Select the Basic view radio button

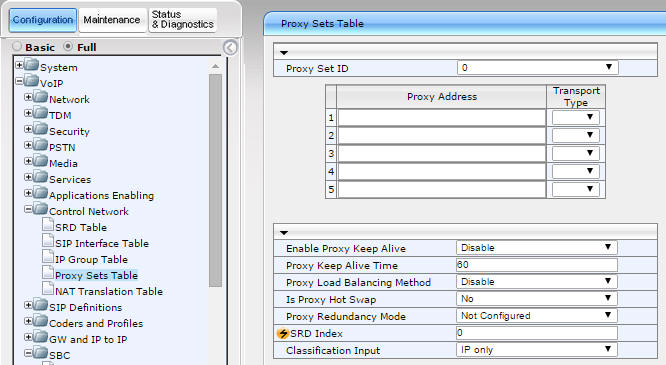click(17, 46)
